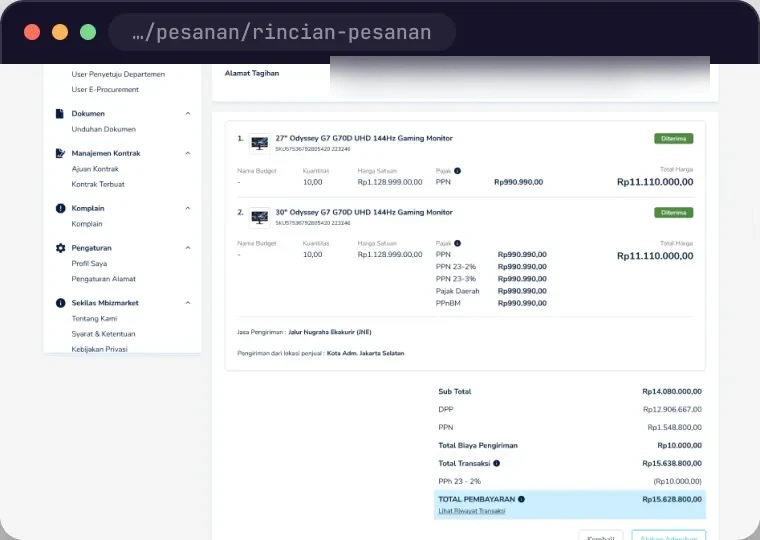Collapse the Komplain section chevron
Image resolution: width=760 pixels, height=540 pixels.
(188, 208)
